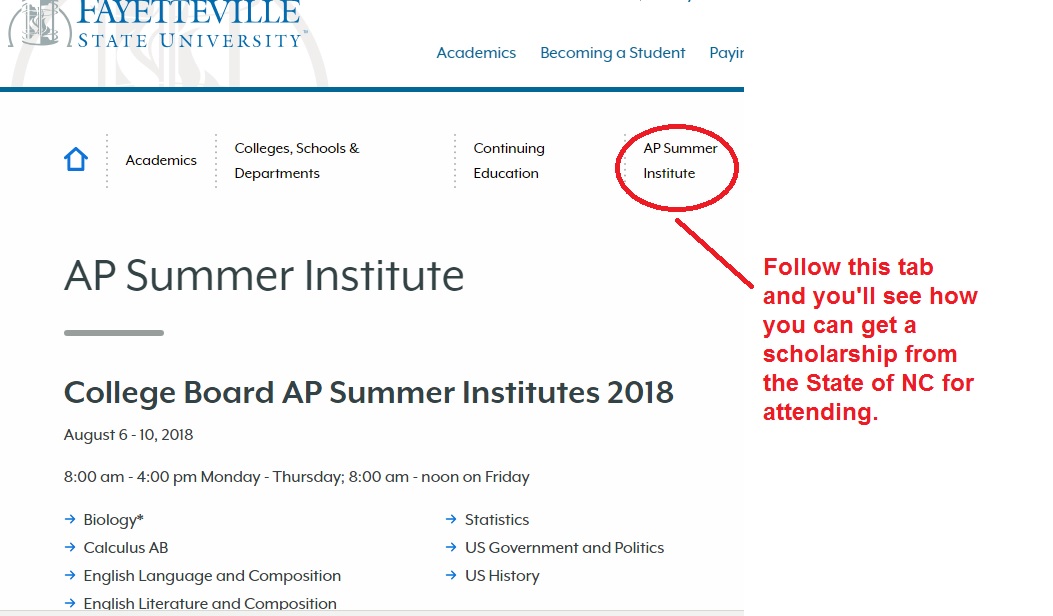The width and height of the screenshot is (1053, 616).
Task: Open the partially visible Paying menu item
Action: (x=727, y=53)
